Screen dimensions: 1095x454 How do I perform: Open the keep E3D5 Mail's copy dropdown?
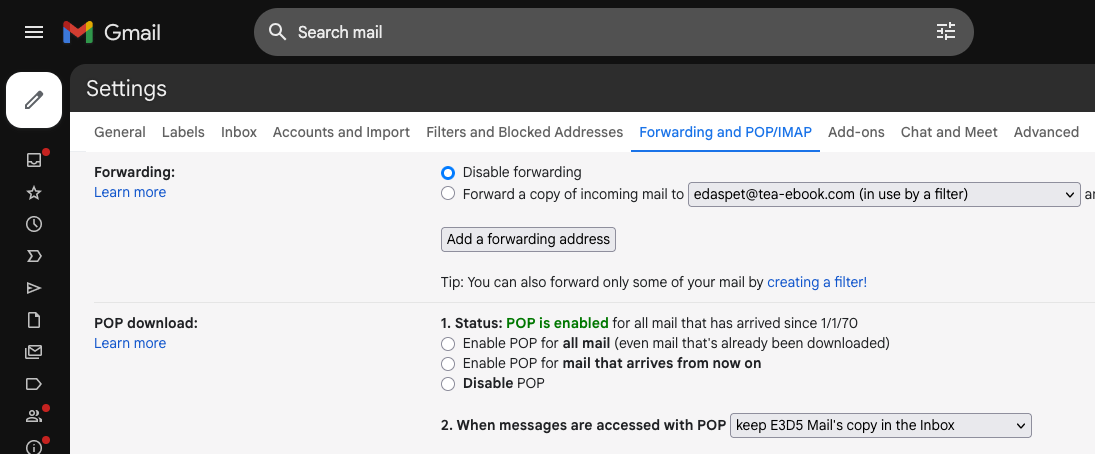(x=881, y=425)
